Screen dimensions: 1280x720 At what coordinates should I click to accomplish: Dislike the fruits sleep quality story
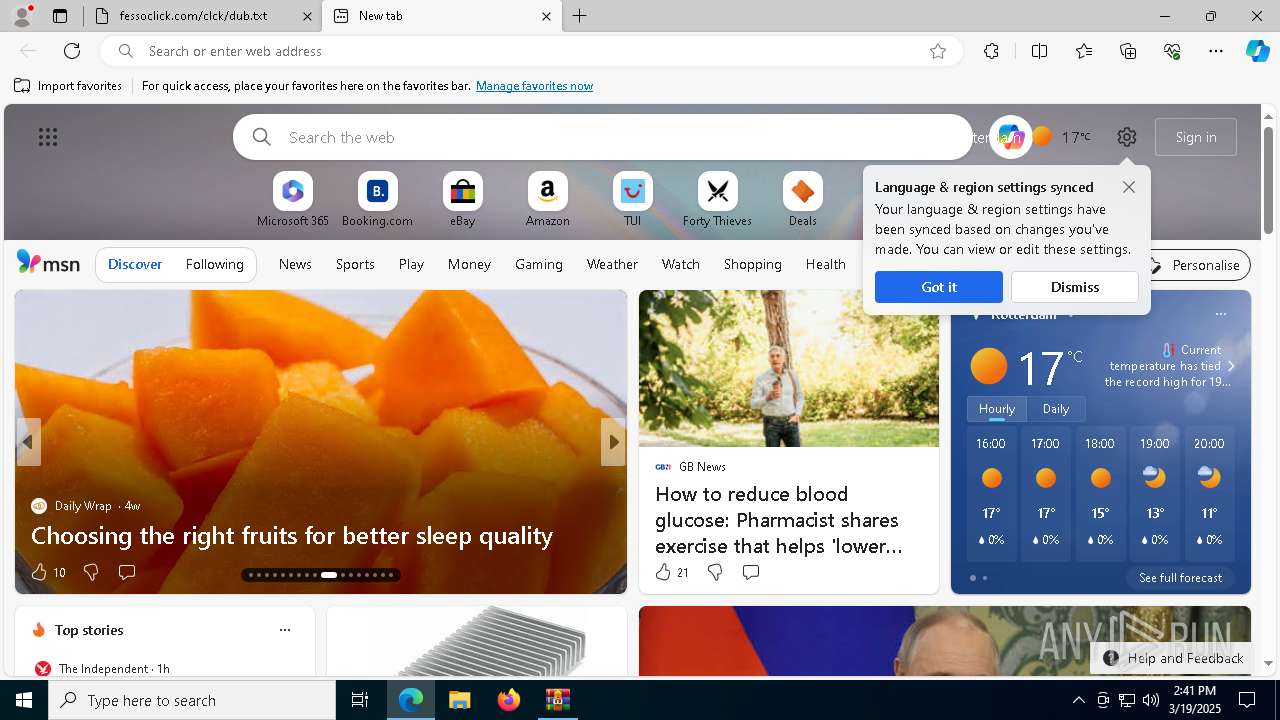pos(91,572)
